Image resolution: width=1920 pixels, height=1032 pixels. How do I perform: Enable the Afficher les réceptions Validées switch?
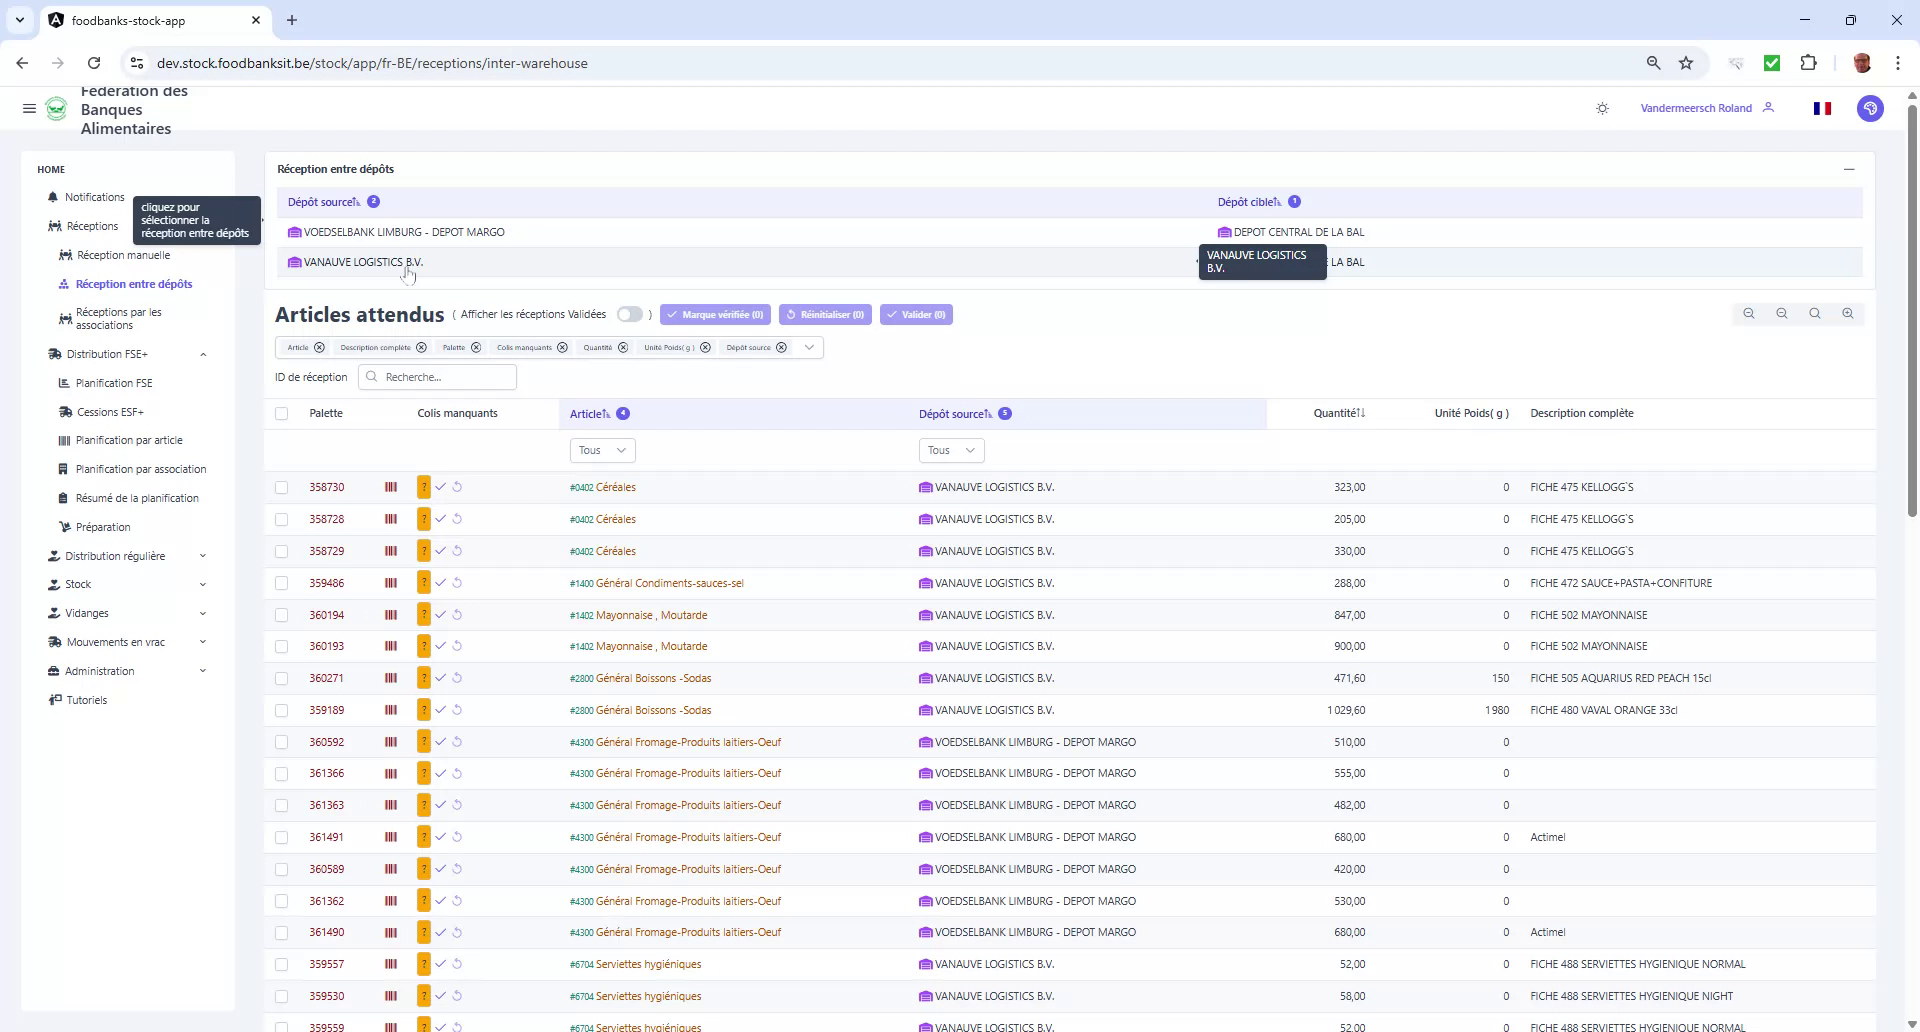[x=630, y=314]
